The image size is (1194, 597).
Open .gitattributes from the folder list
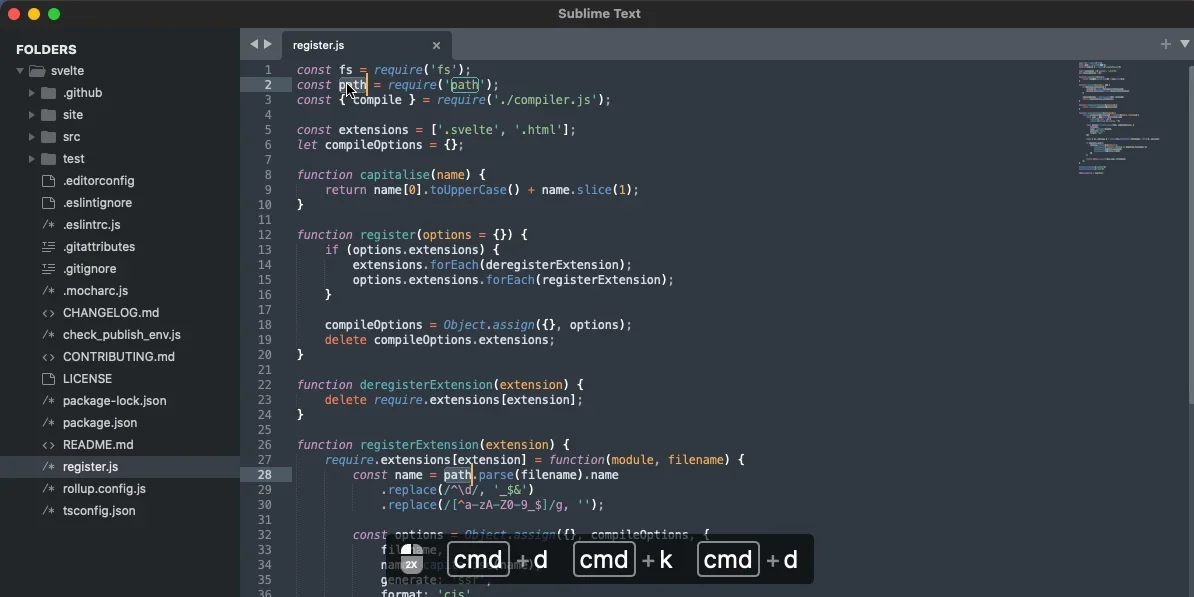pyautogui.click(x=99, y=247)
